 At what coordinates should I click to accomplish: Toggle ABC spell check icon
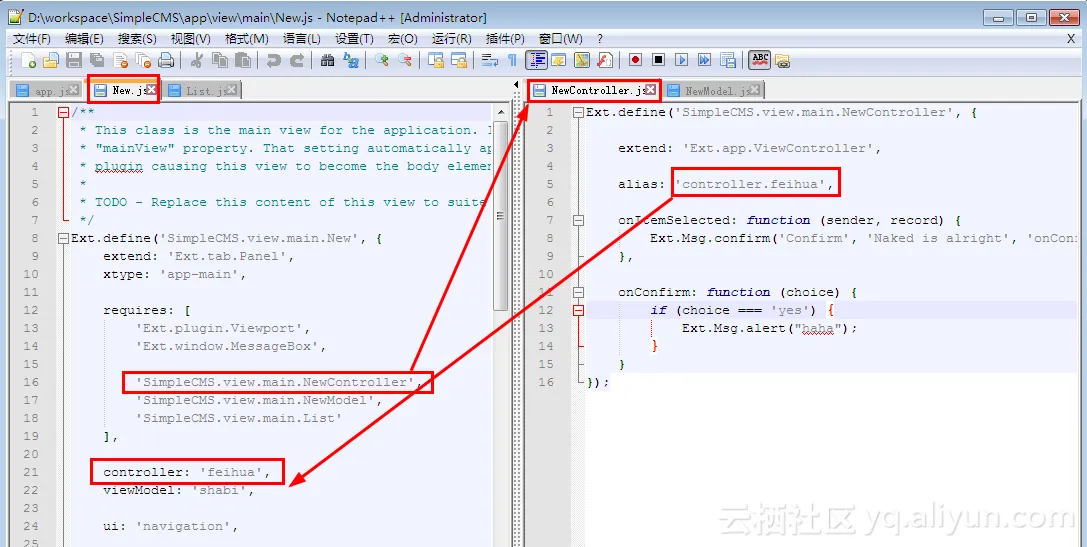(760, 60)
